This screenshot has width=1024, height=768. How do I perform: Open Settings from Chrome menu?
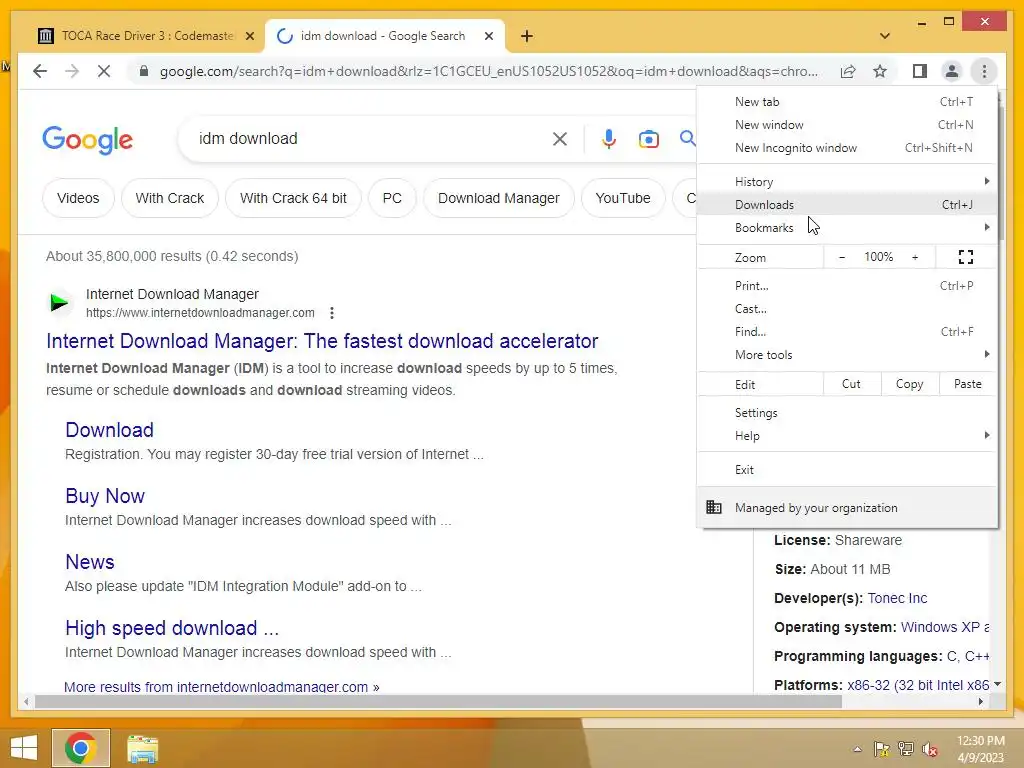pos(848,413)
